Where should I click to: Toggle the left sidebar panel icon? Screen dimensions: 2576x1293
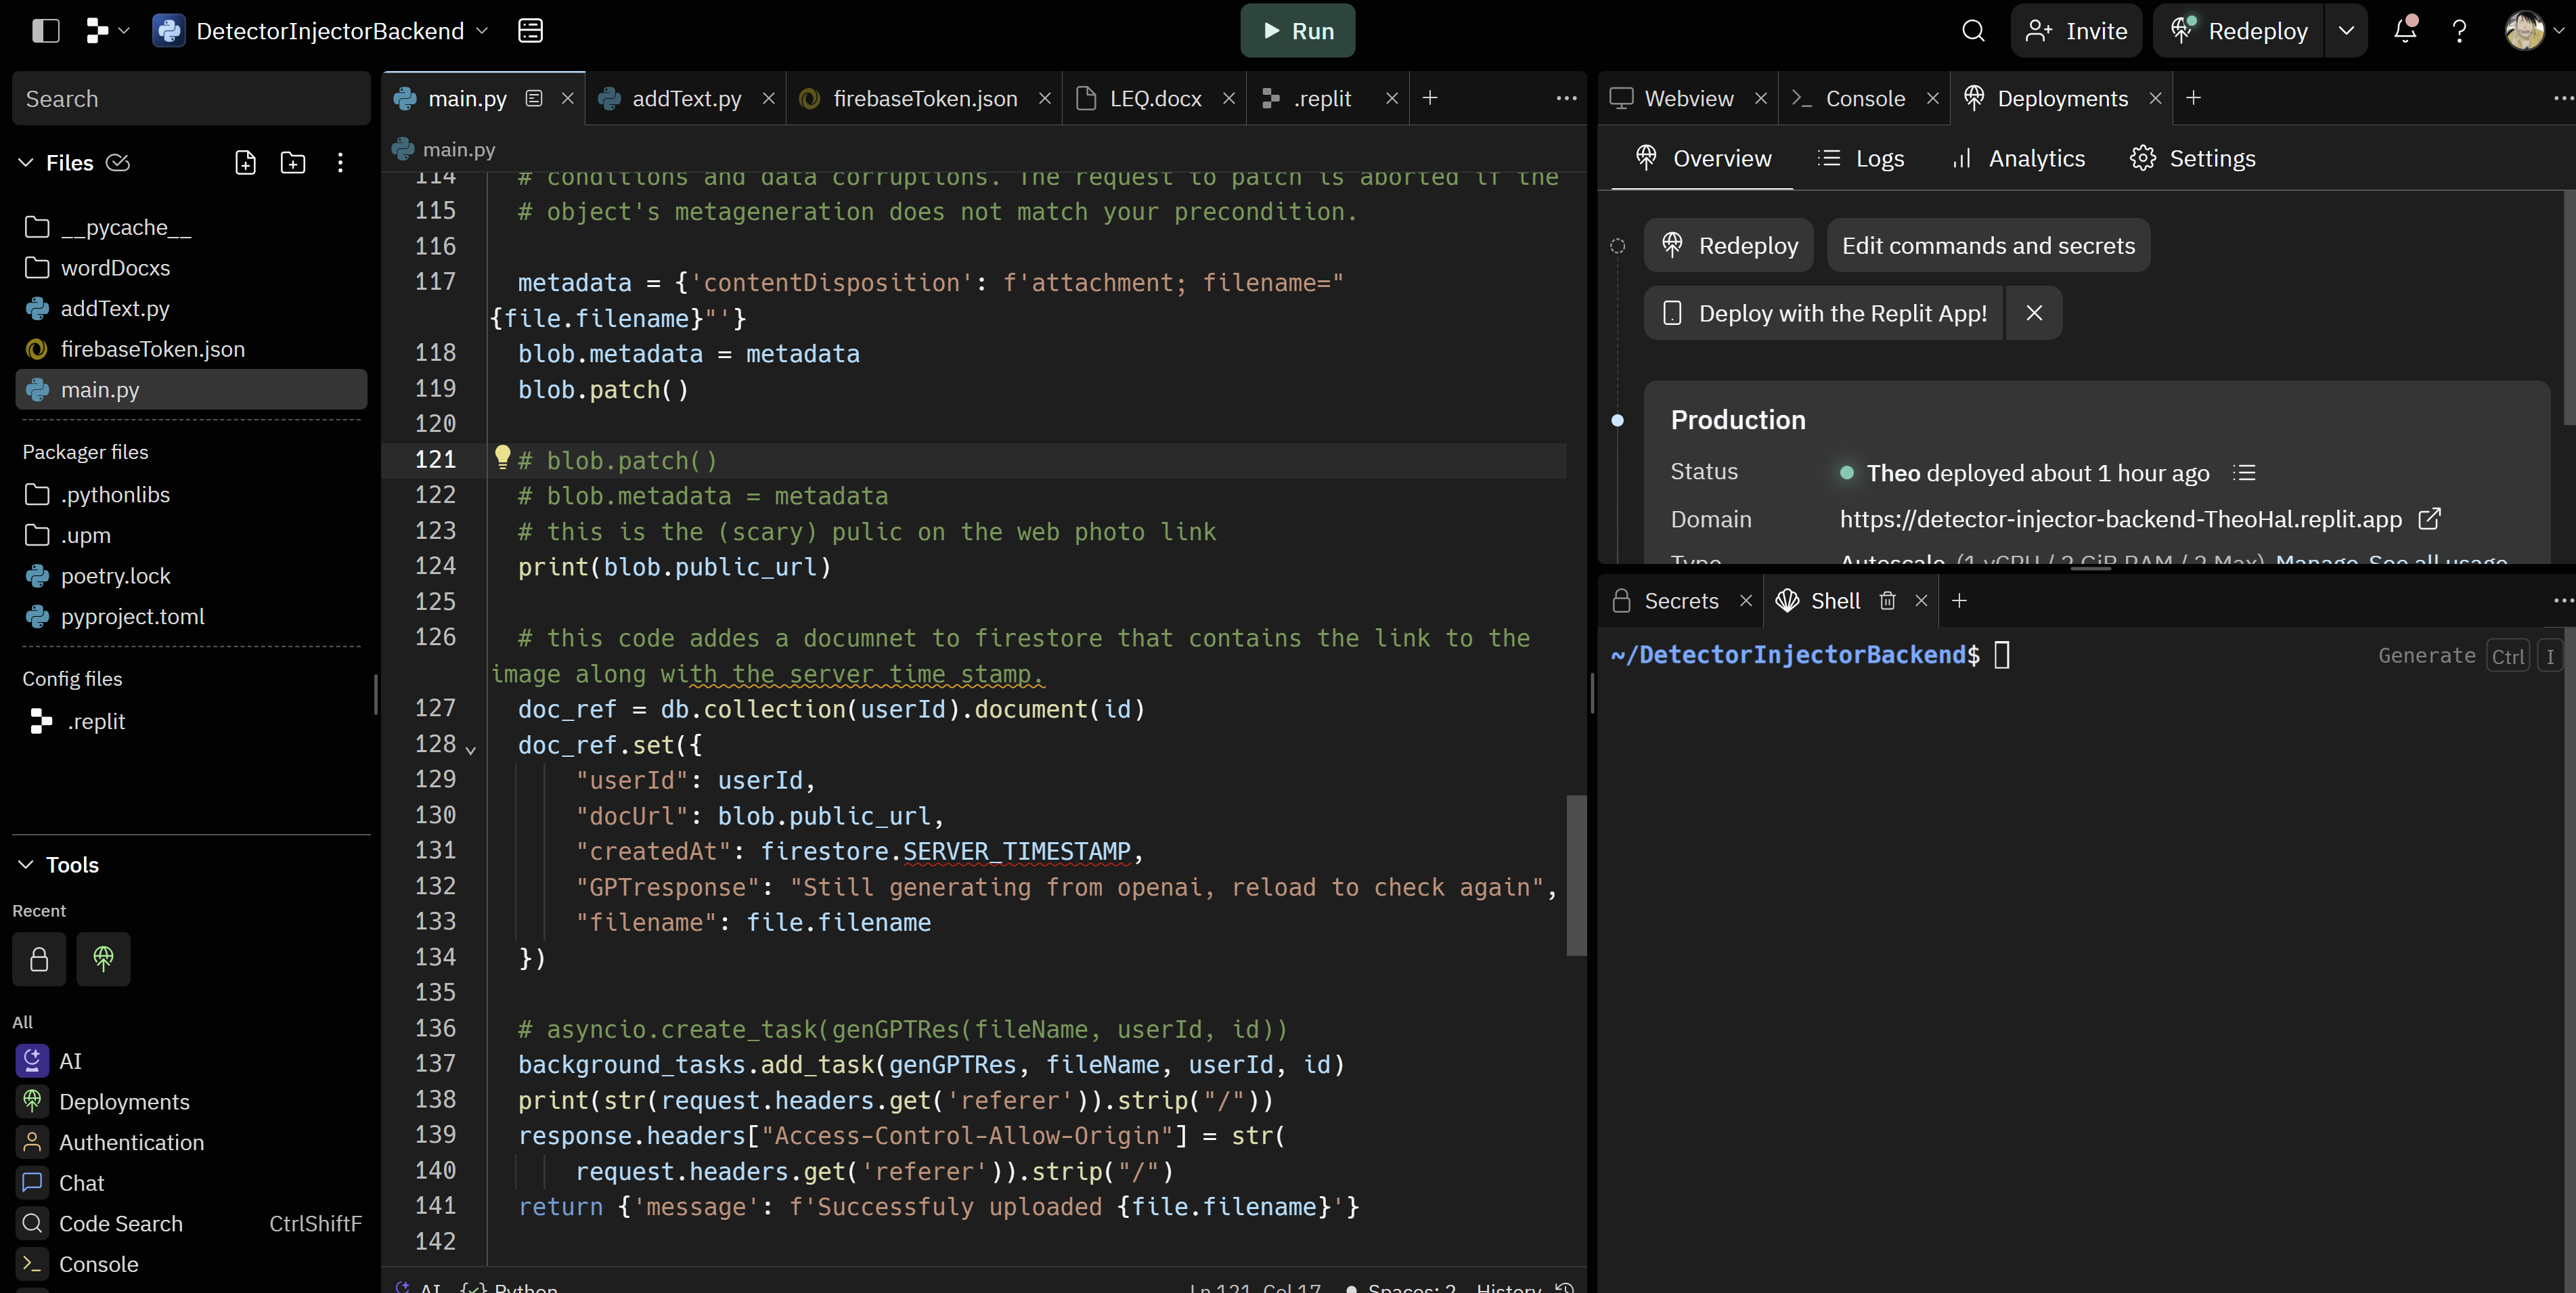click(46, 31)
